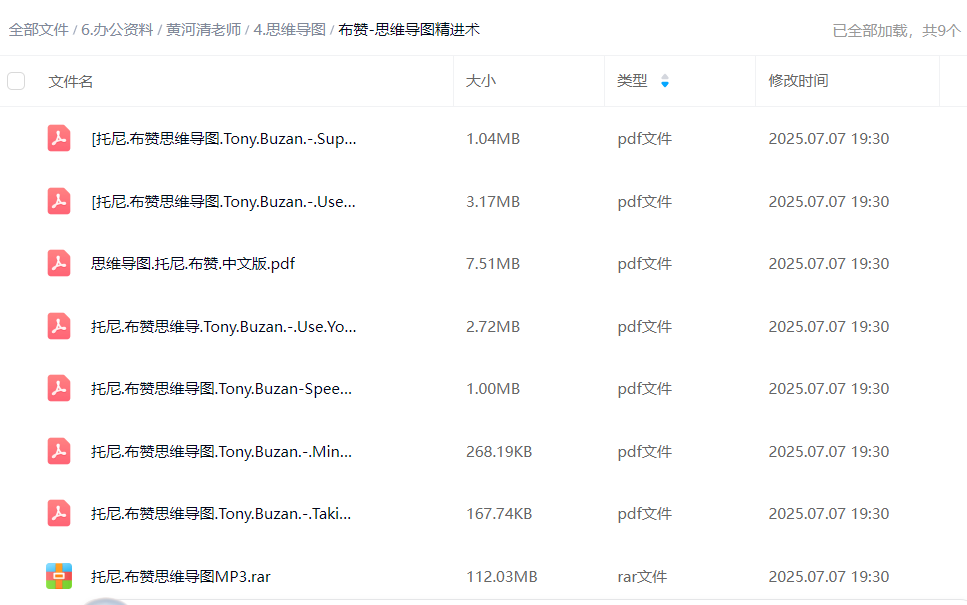Click the 修改时间 column header
The image size is (967, 605).
[x=798, y=81]
